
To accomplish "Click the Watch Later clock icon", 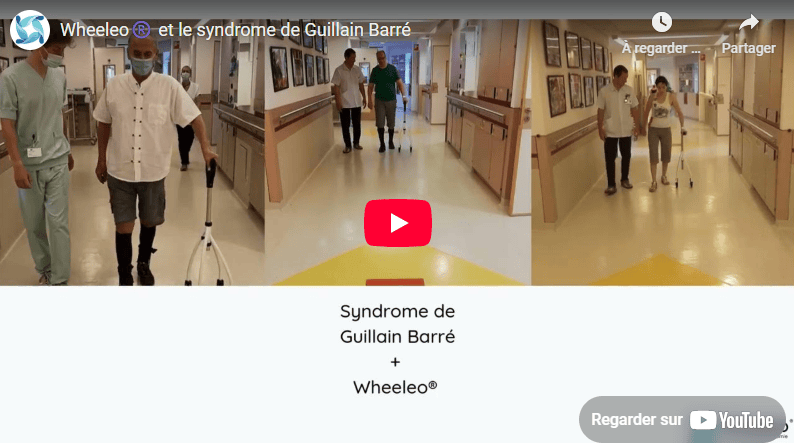I will (x=661, y=22).
